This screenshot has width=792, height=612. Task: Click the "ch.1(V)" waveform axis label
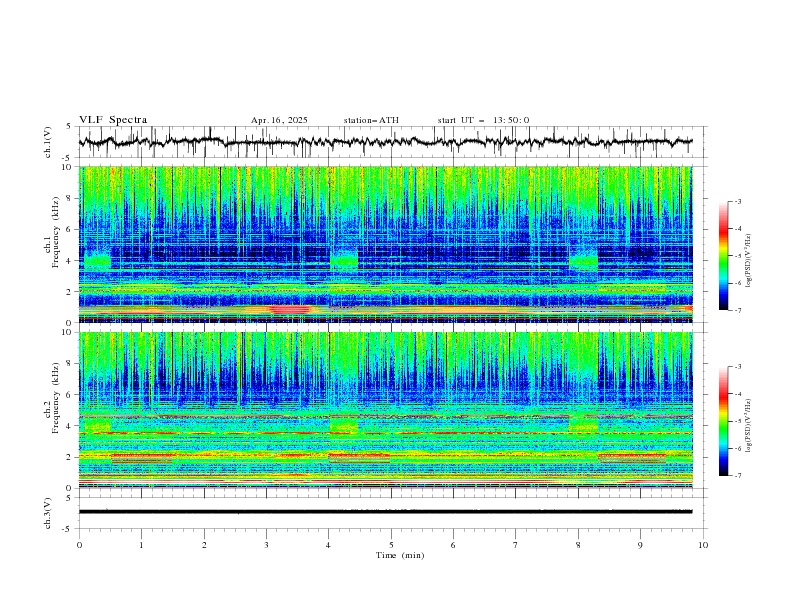point(48,142)
